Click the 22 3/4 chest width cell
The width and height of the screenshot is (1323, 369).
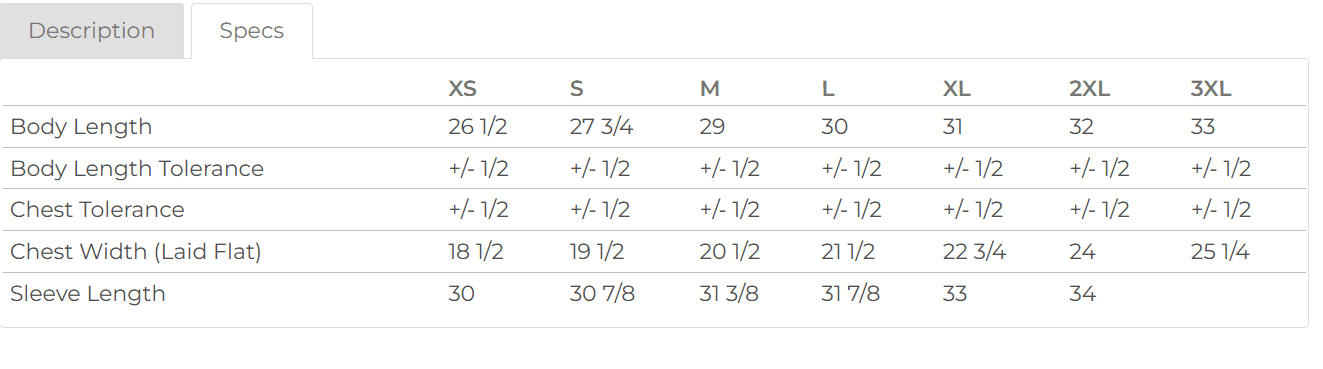(974, 252)
